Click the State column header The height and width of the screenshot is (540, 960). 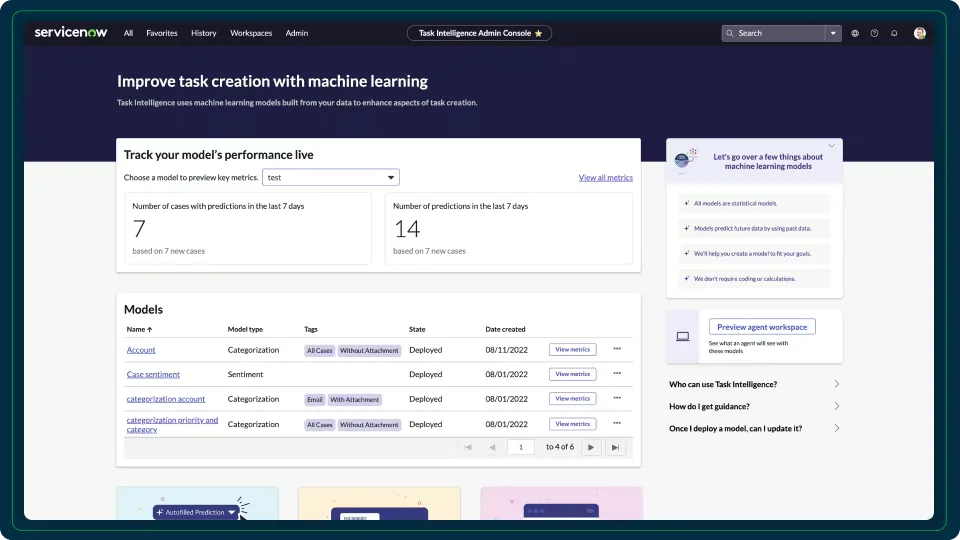417,329
